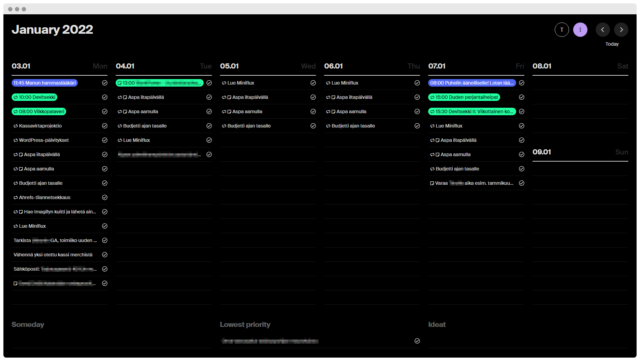This screenshot has width=640, height=361.
Task: Open 15:30 Devitsekki II: Viikottainen event
Action: click(x=472, y=111)
